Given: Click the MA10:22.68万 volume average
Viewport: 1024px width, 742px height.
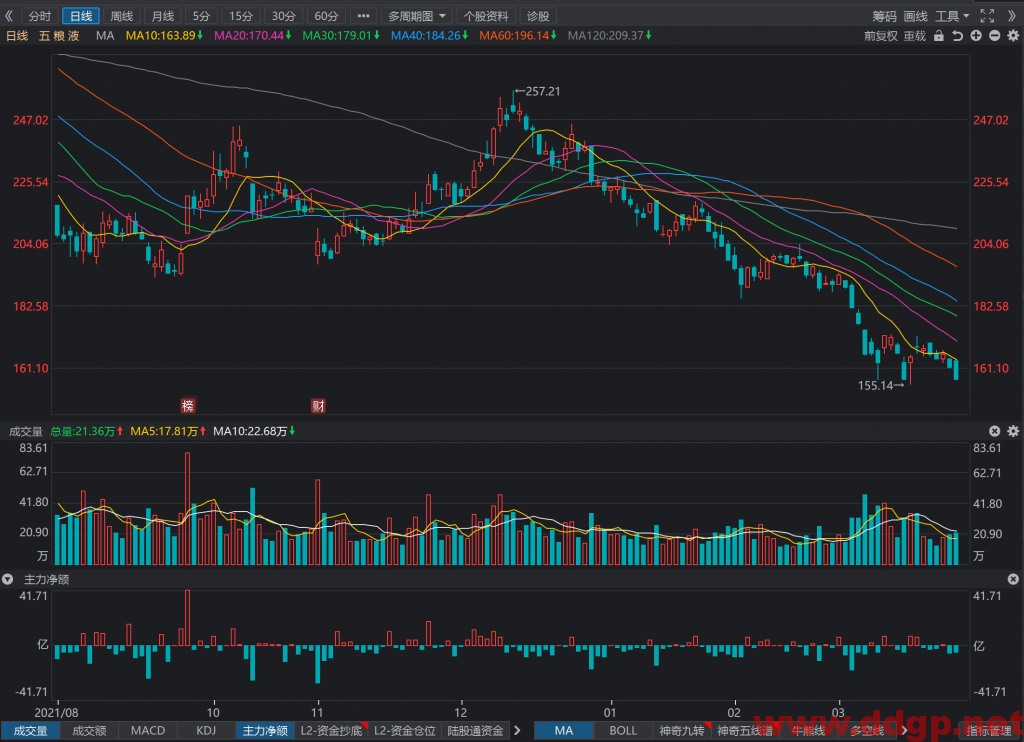Looking at the screenshot, I should pyautogui.click(x=250, y=431).
